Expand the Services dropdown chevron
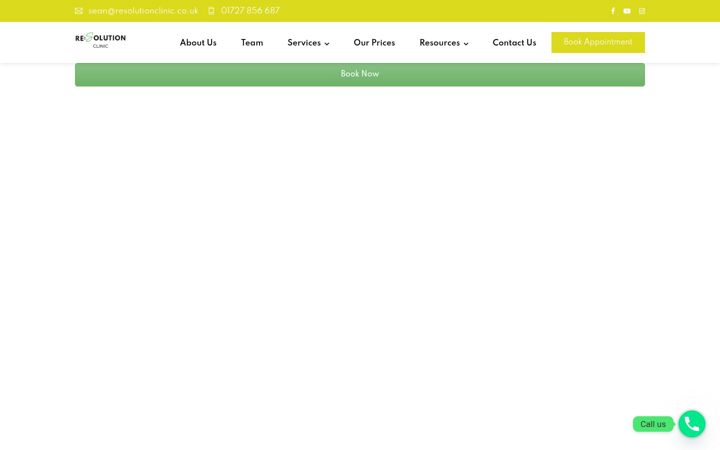The image size is (720, 450). 327,44
